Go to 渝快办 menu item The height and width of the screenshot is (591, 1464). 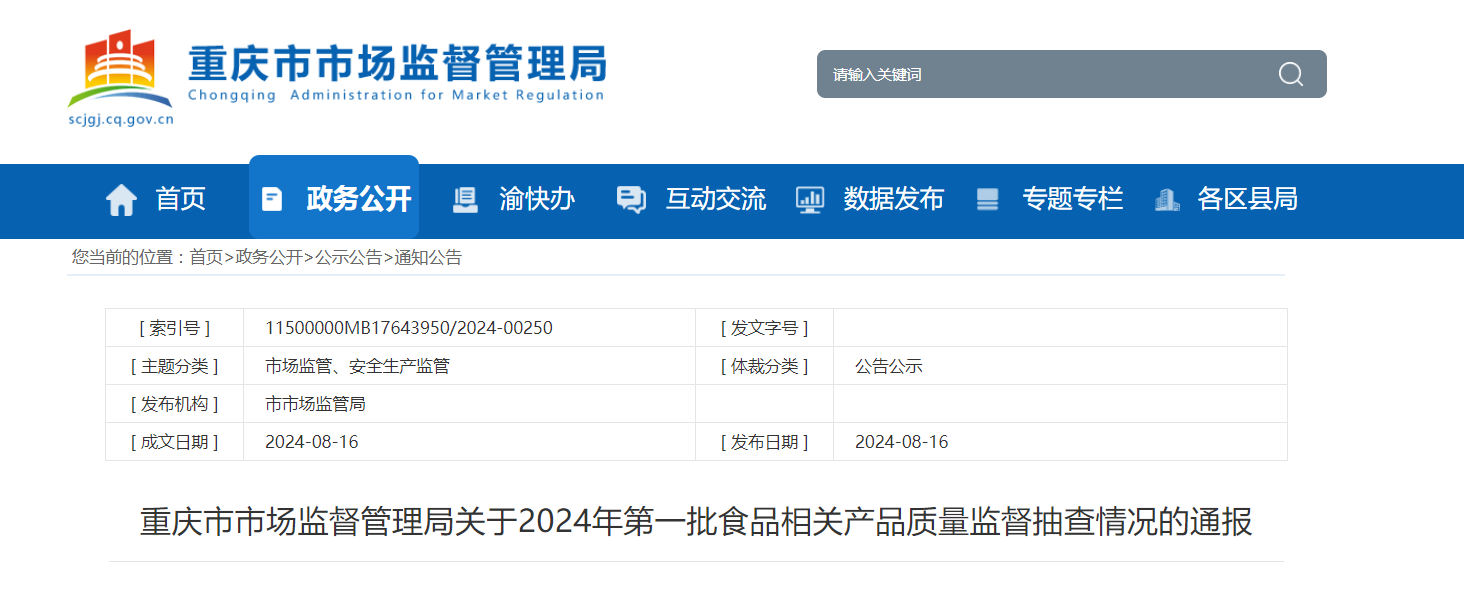(x=537, y=199)
